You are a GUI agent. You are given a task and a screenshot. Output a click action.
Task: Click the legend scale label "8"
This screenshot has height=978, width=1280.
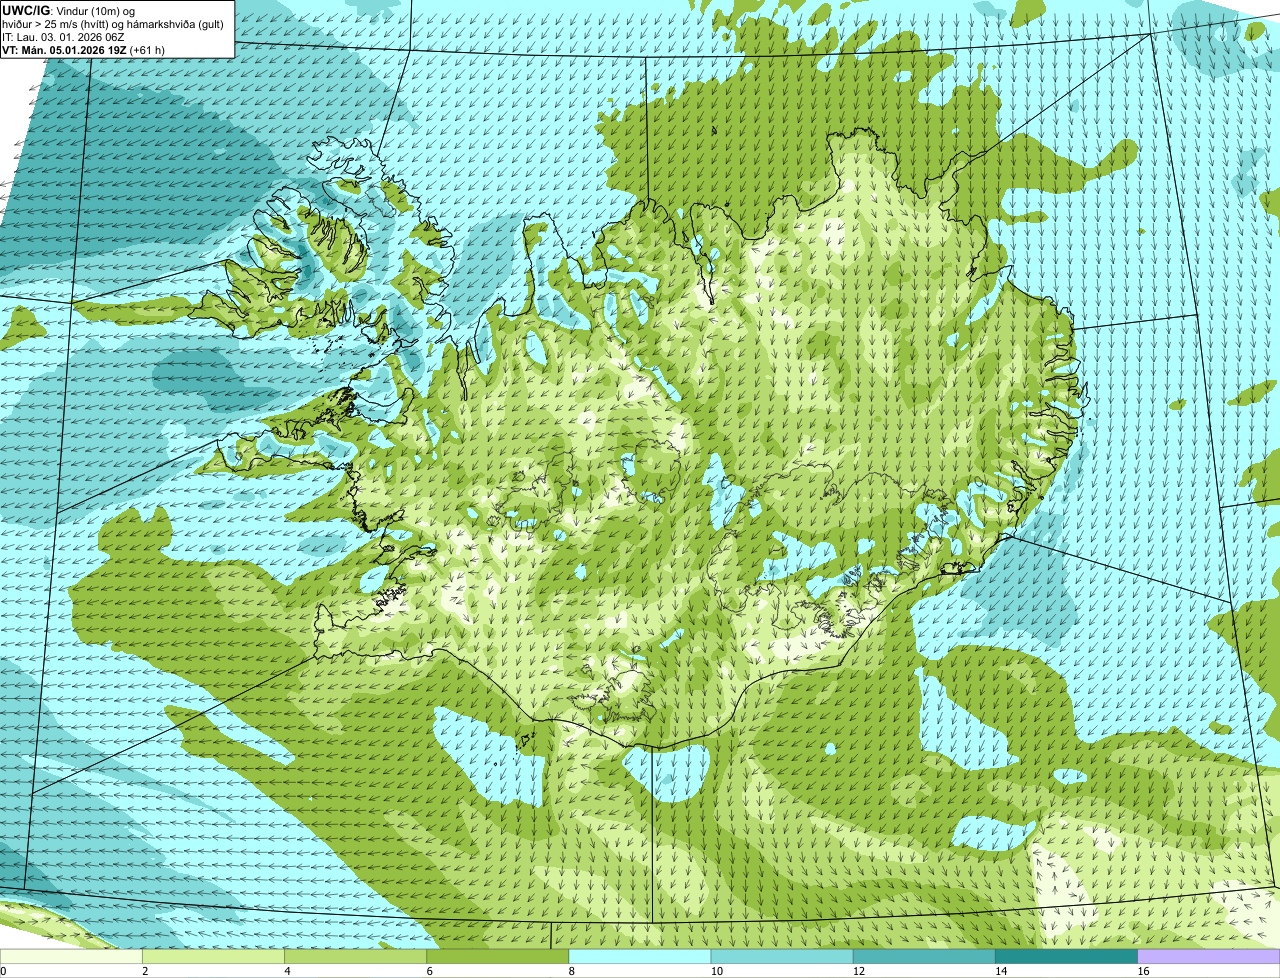pyautogui.click(x=572, y=971)
